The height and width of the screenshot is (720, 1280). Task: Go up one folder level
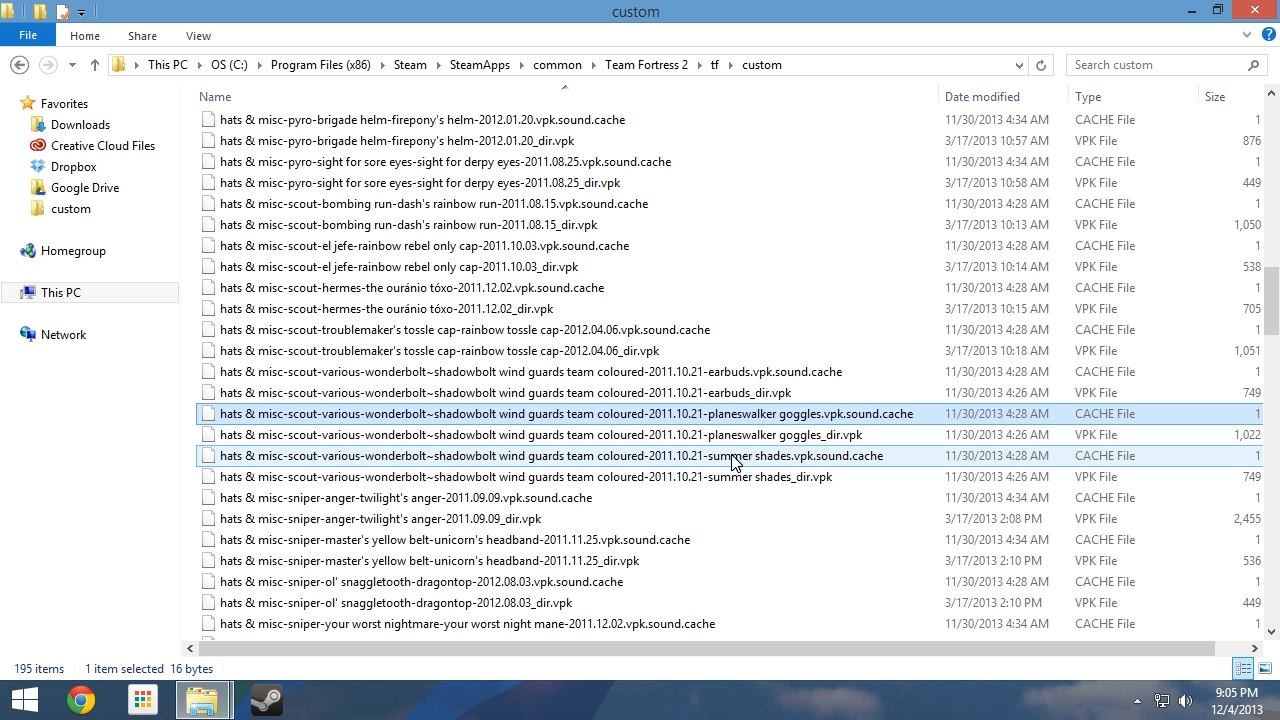coord(94,65)
